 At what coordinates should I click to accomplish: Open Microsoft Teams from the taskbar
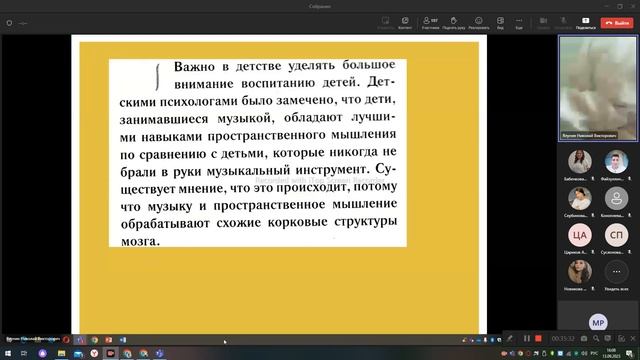[x=160, y=353]
